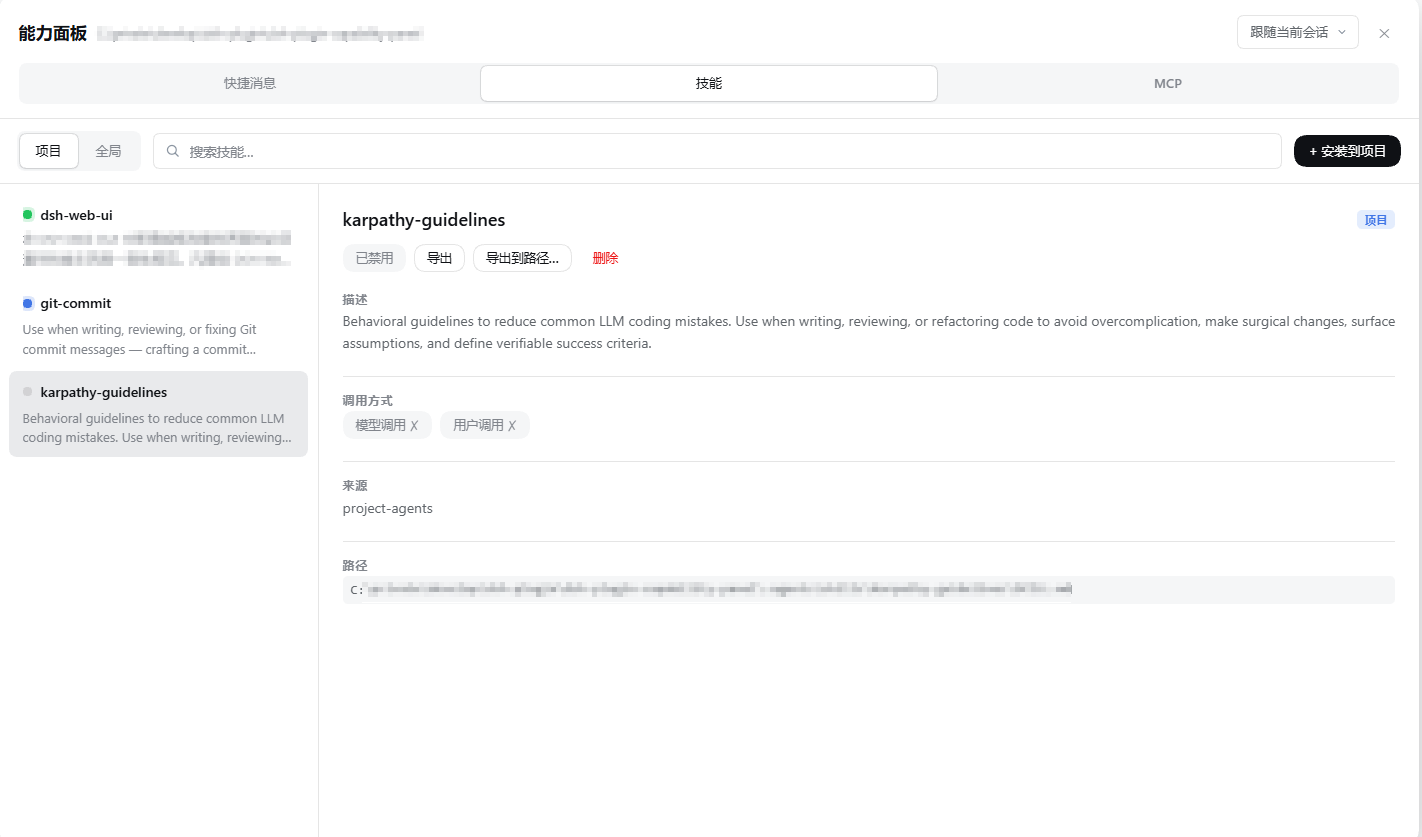Click the project-agents source text
Image resolution: width=1422 pixels, height=837 pixels.
point(388,508)
